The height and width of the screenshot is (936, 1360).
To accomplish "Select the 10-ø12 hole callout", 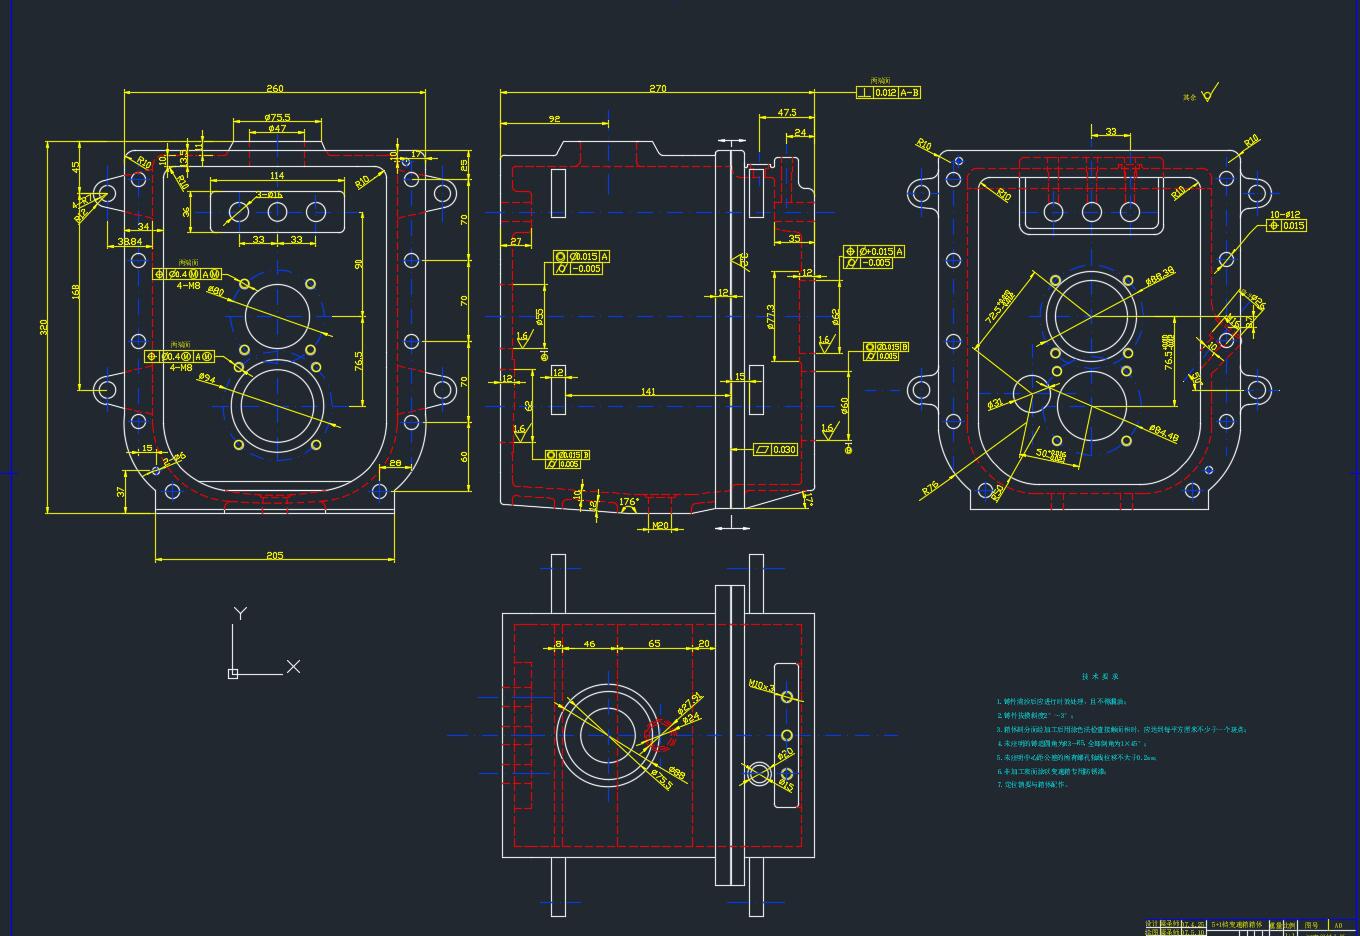I will click(1285, 214).
